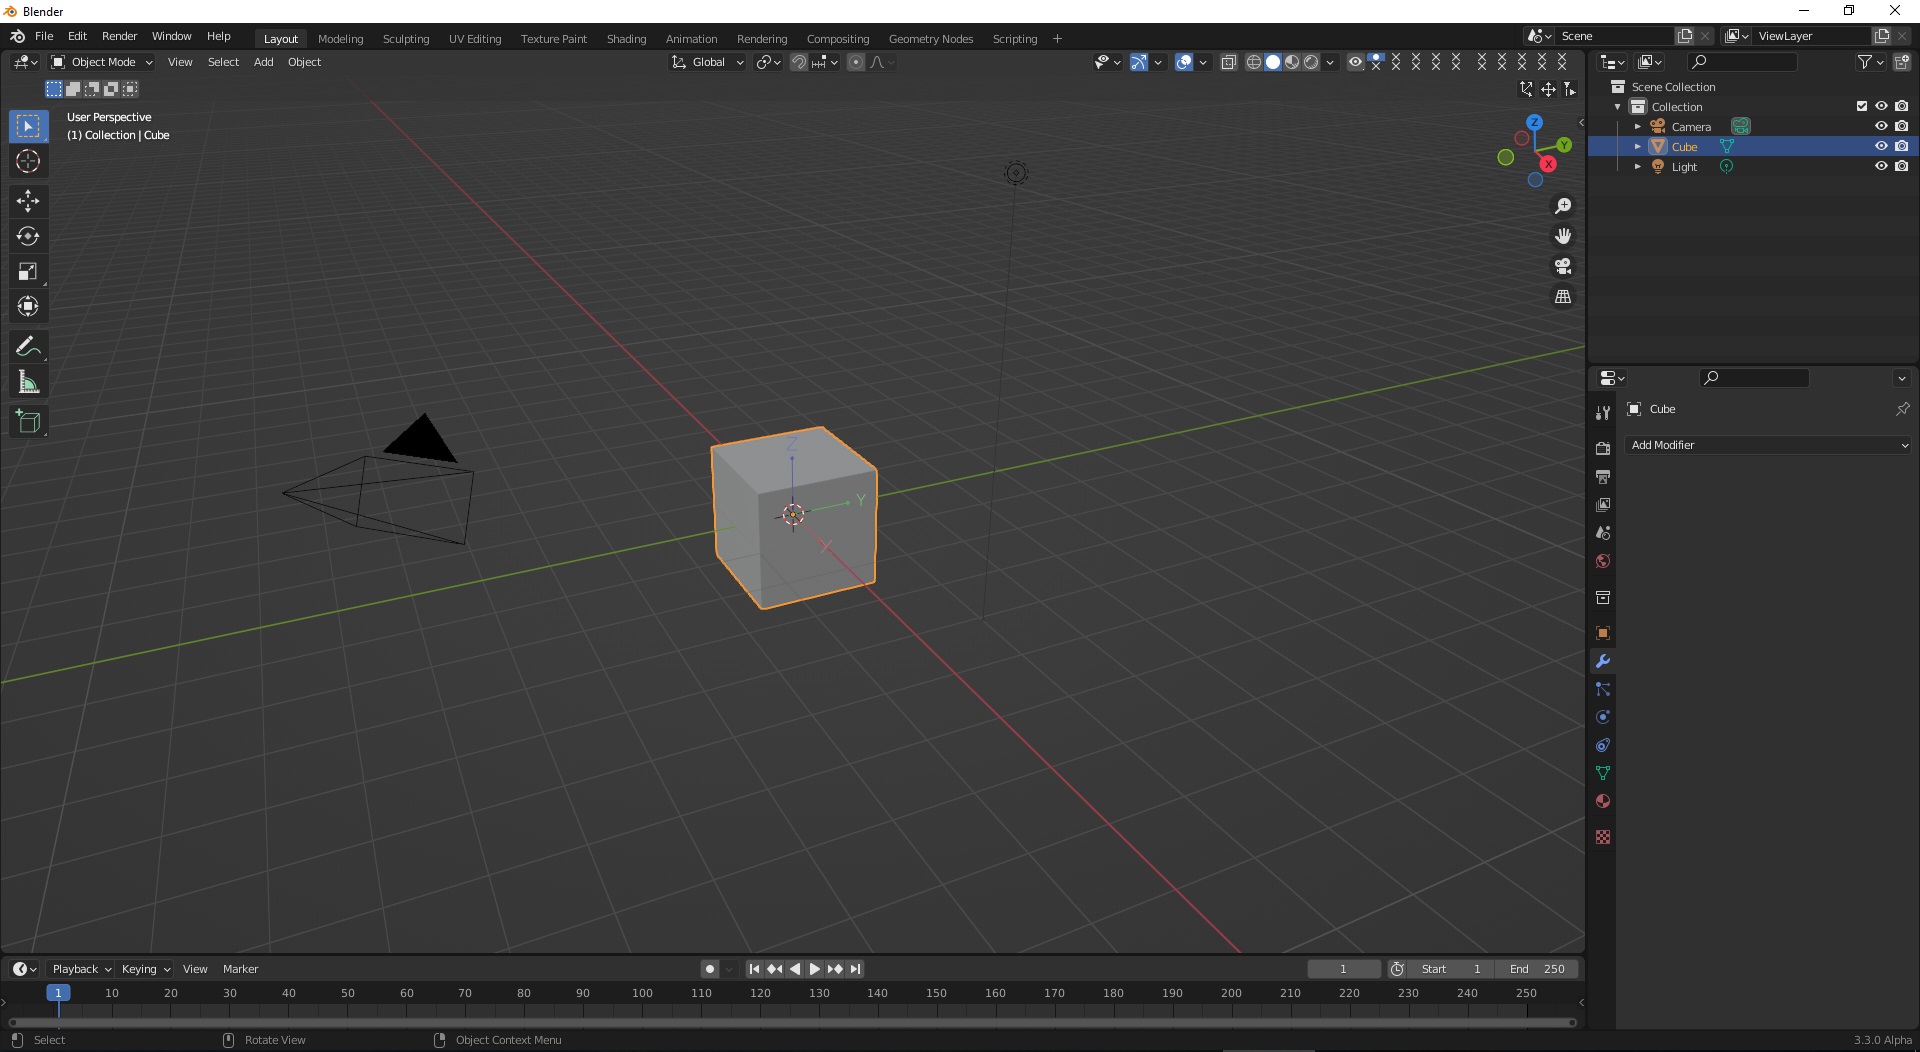Activate the Rotate tool

[x=28, y=236]
